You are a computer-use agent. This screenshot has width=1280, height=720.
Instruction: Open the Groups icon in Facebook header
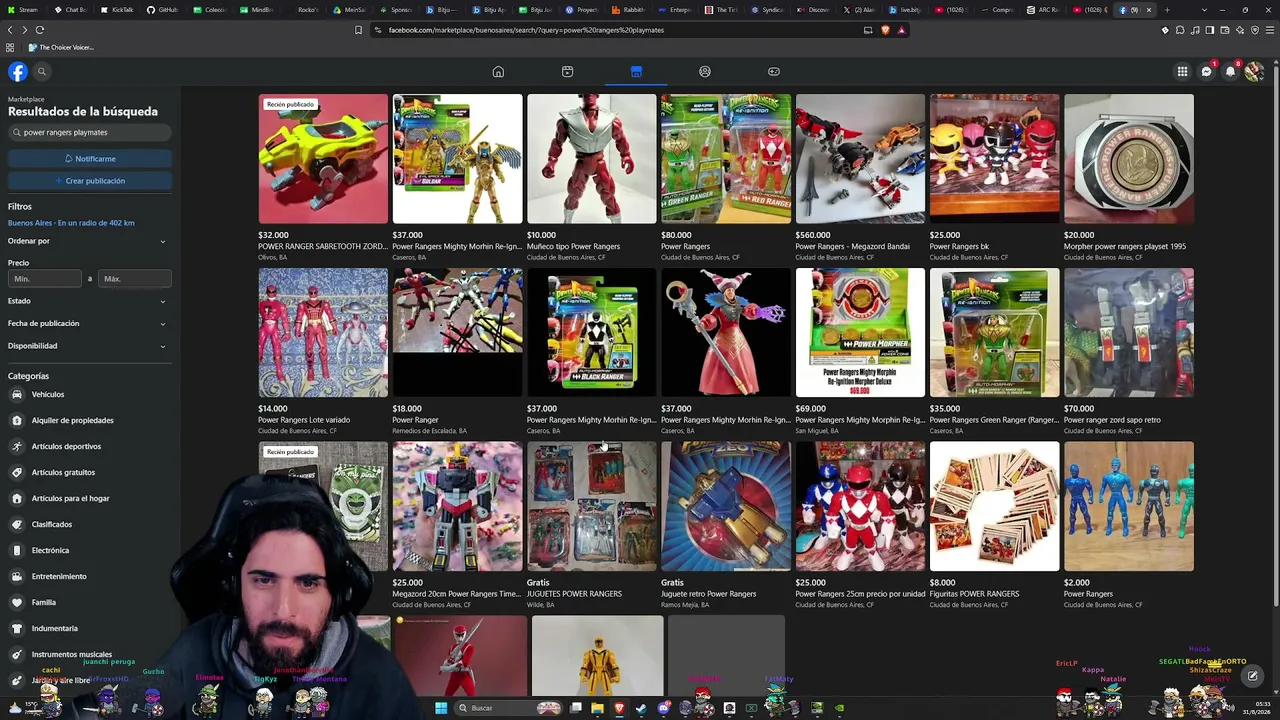click(705, 72)
